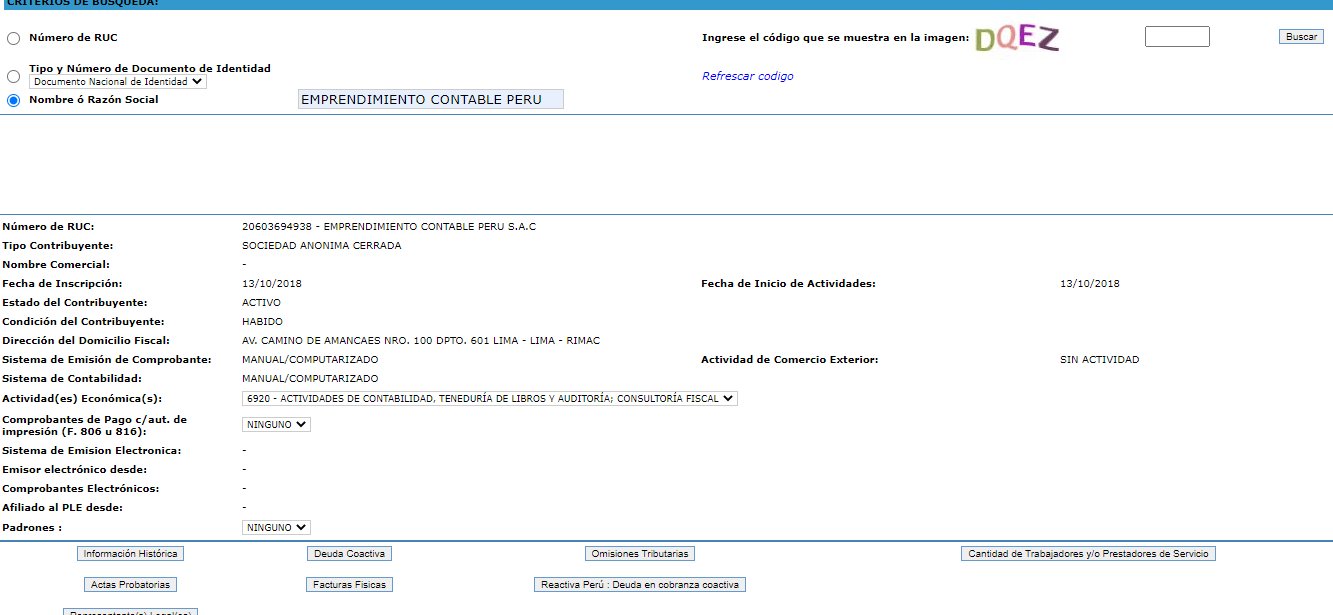The height and width of the screenshot is (615, 1333).
Task: Click the Estado del Contribuyente label
Action: click(74, 303)
